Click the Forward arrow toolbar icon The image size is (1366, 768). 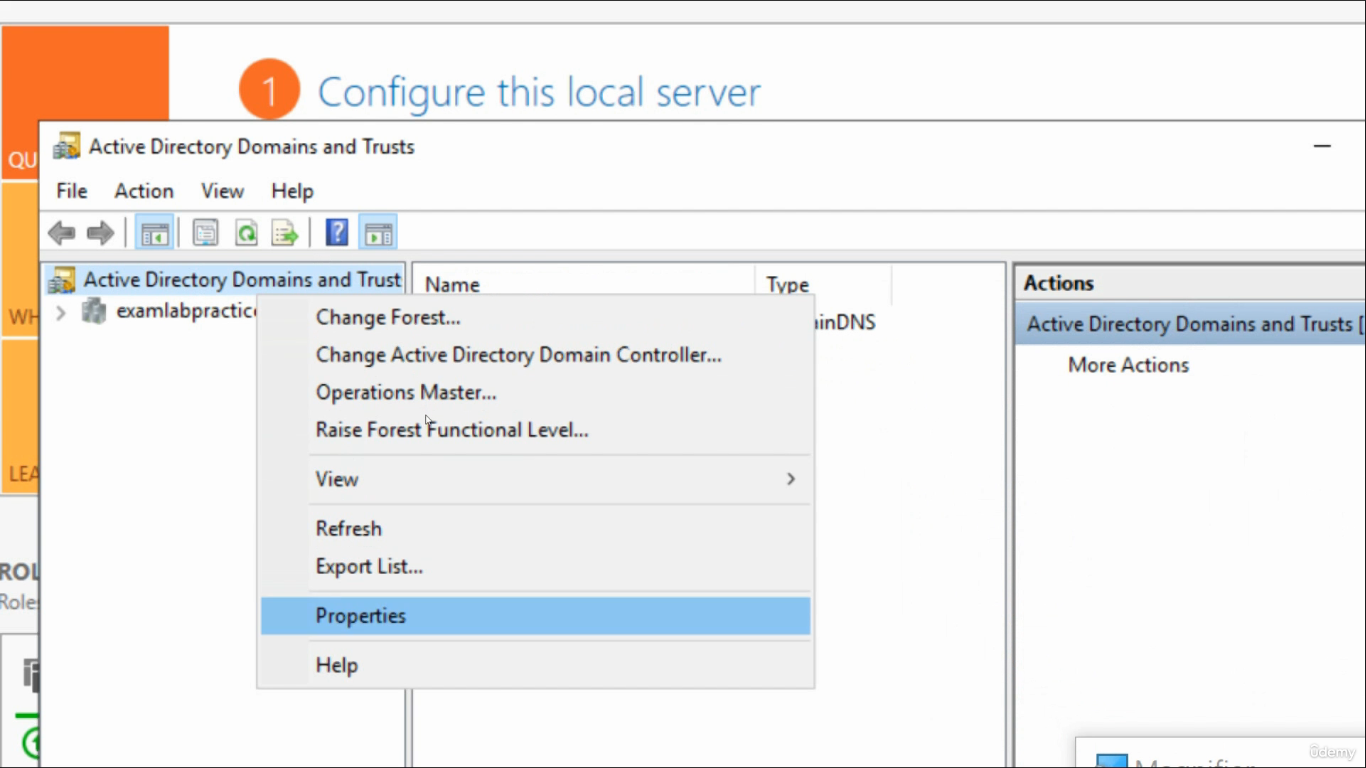[100, 234]
